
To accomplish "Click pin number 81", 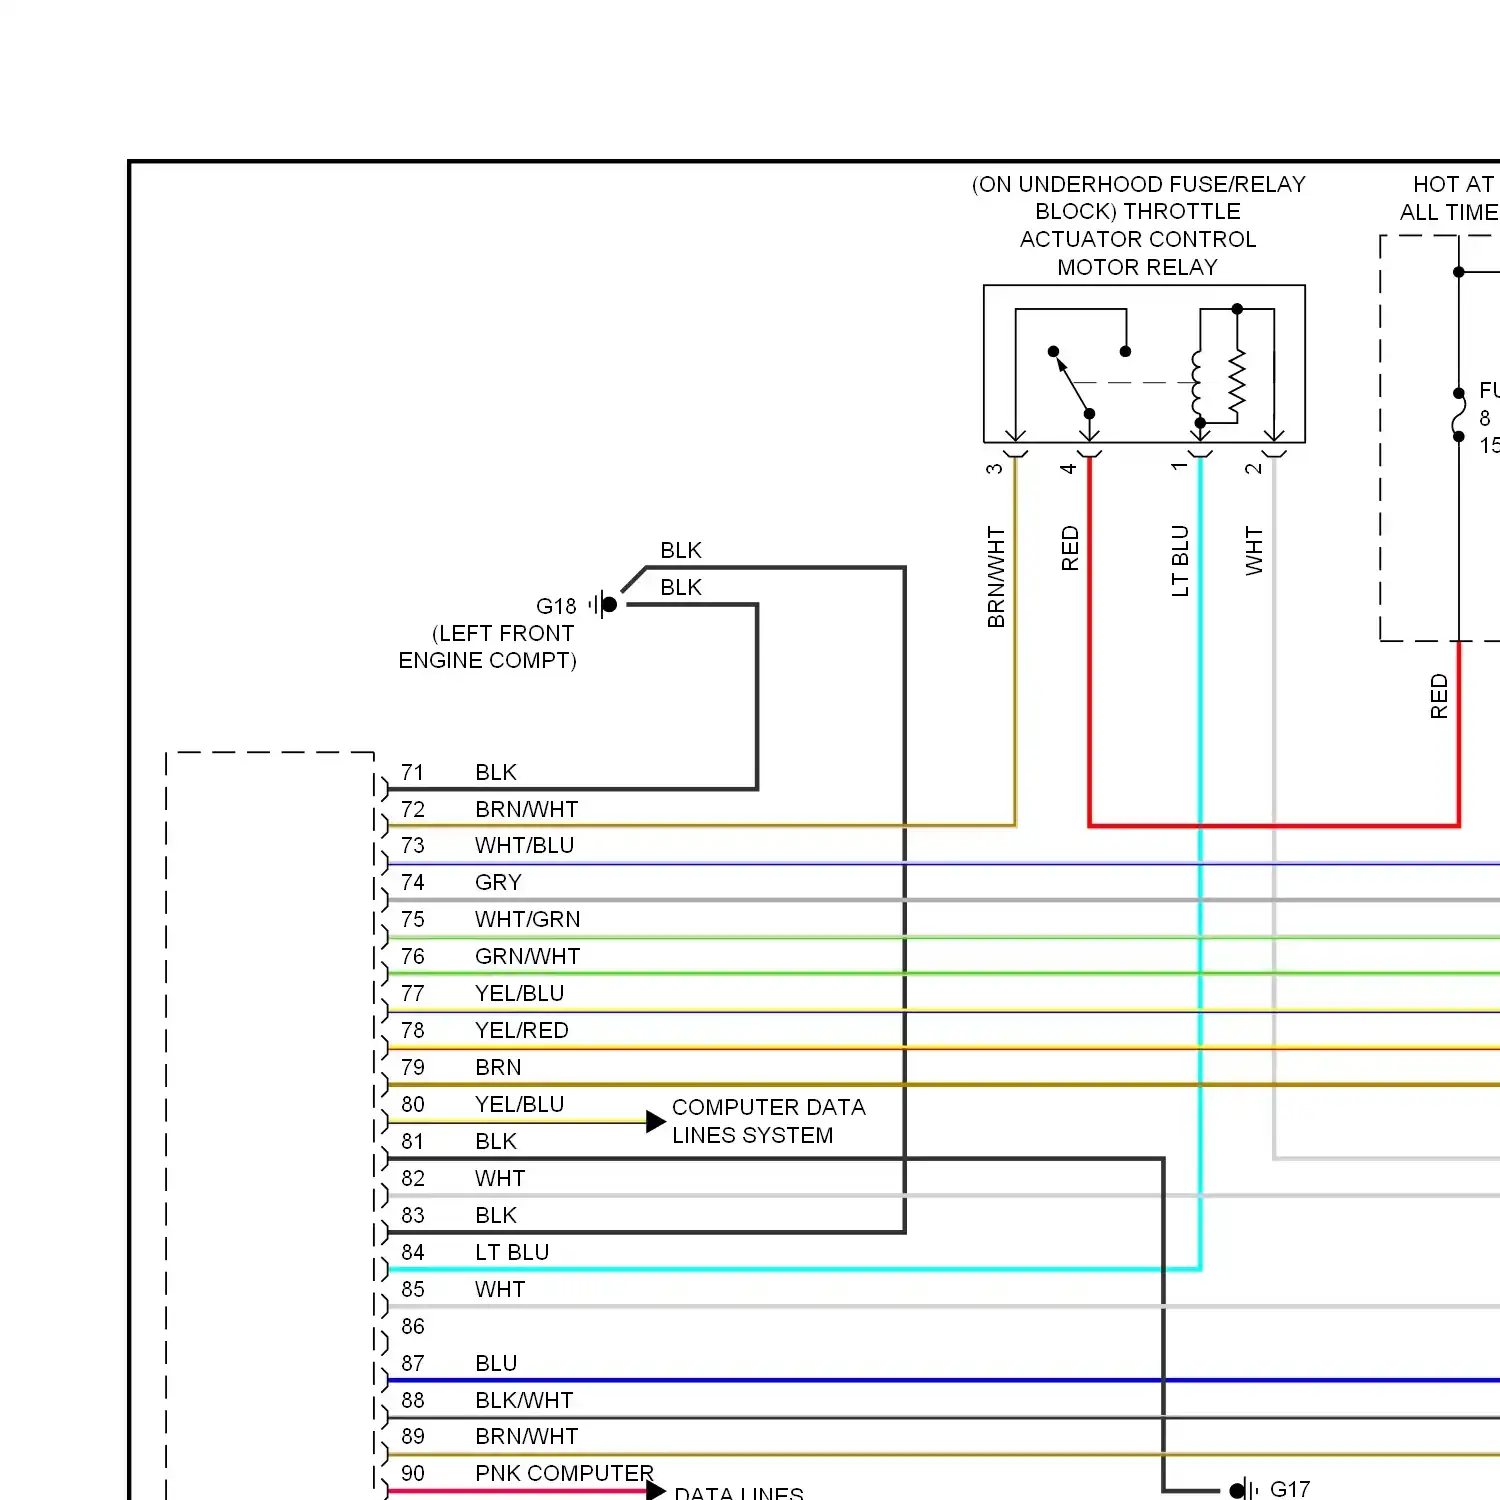I will pyautogui.click(x=412, y=1141).
